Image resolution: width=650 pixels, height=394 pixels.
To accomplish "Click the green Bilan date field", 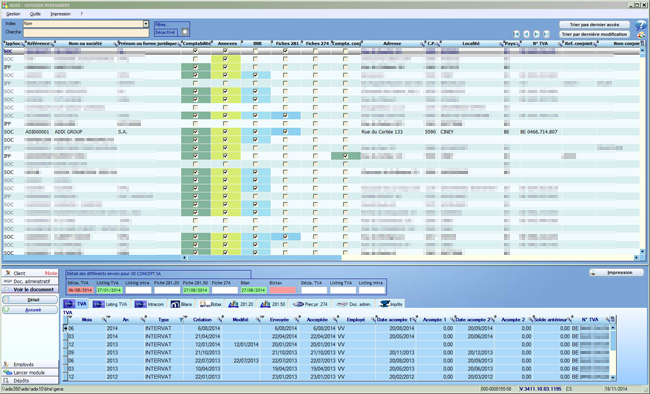I will coord(253,290).
